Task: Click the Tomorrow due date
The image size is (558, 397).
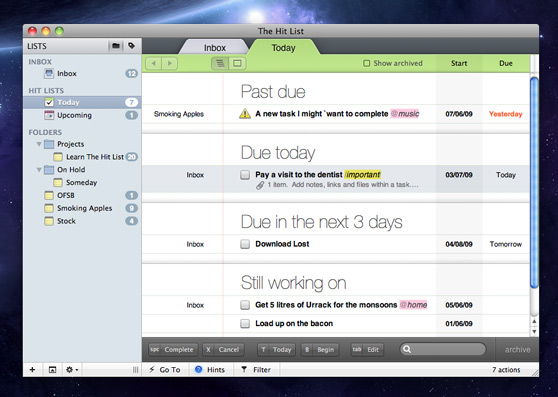Action: pyautogui.click(x=506, y=244)
